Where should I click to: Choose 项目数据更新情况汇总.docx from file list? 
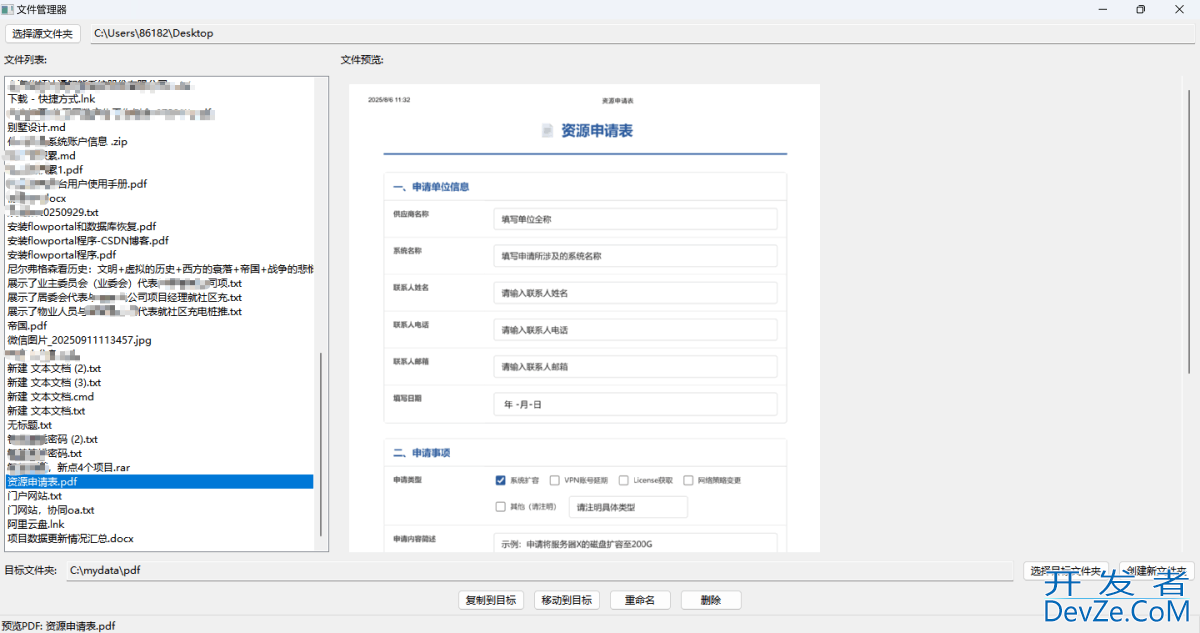click(70, 538)
